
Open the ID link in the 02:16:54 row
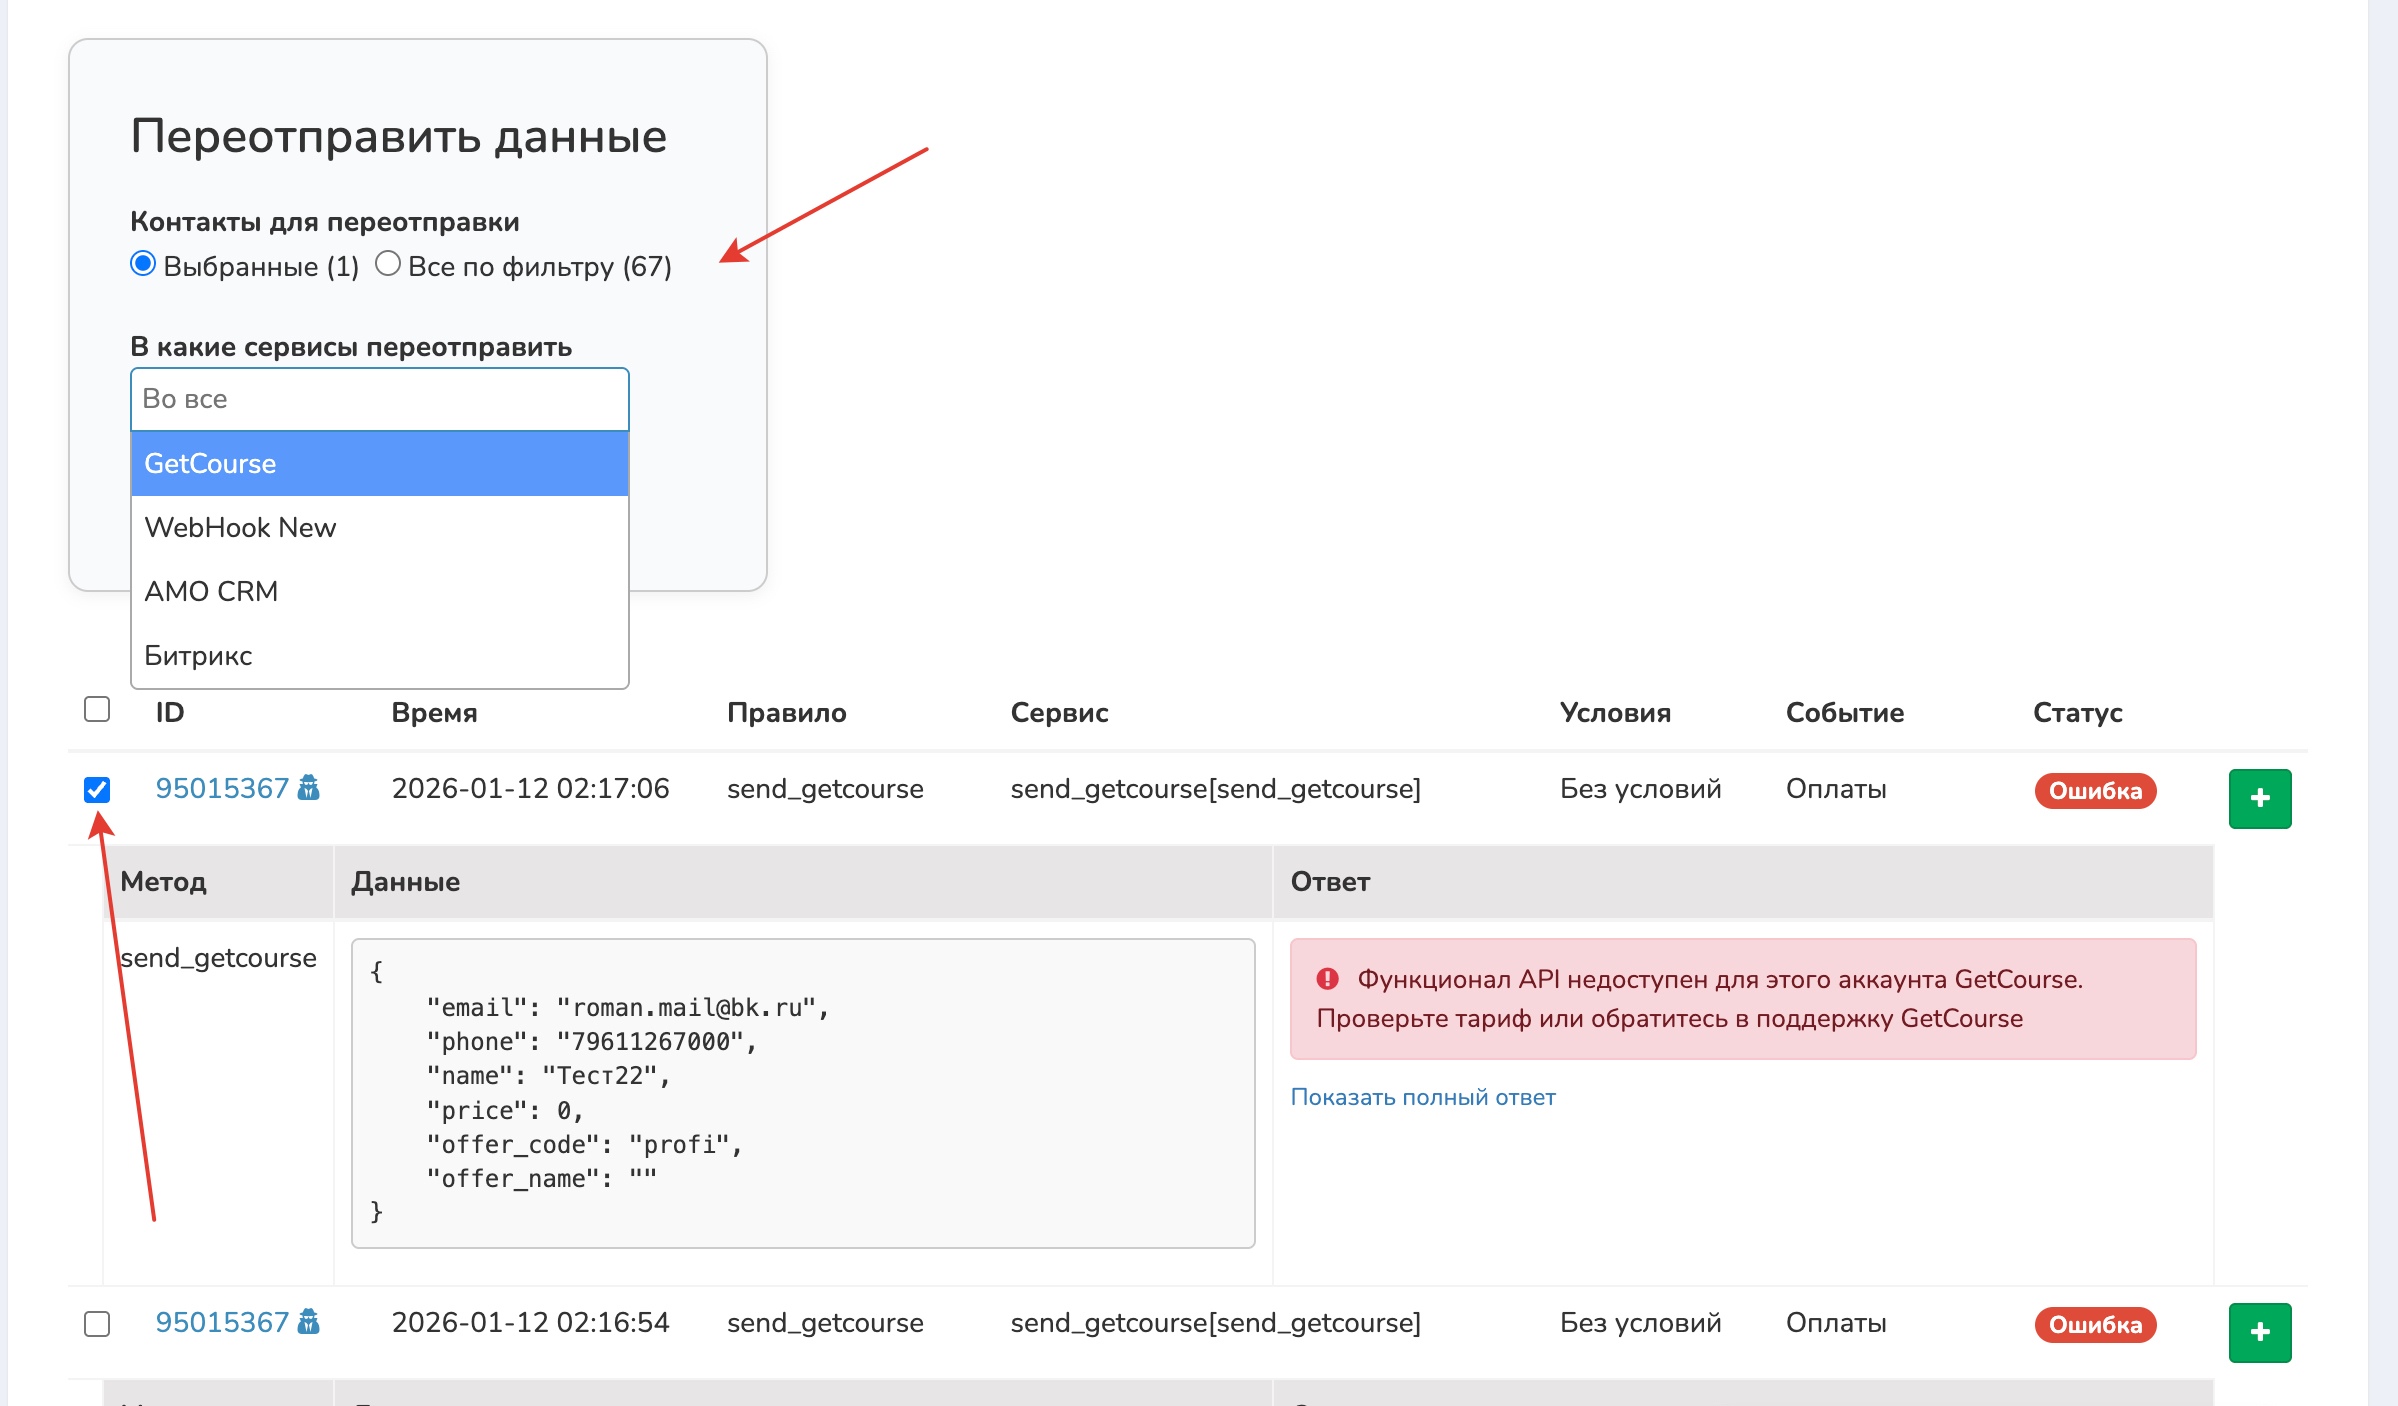222,1323
